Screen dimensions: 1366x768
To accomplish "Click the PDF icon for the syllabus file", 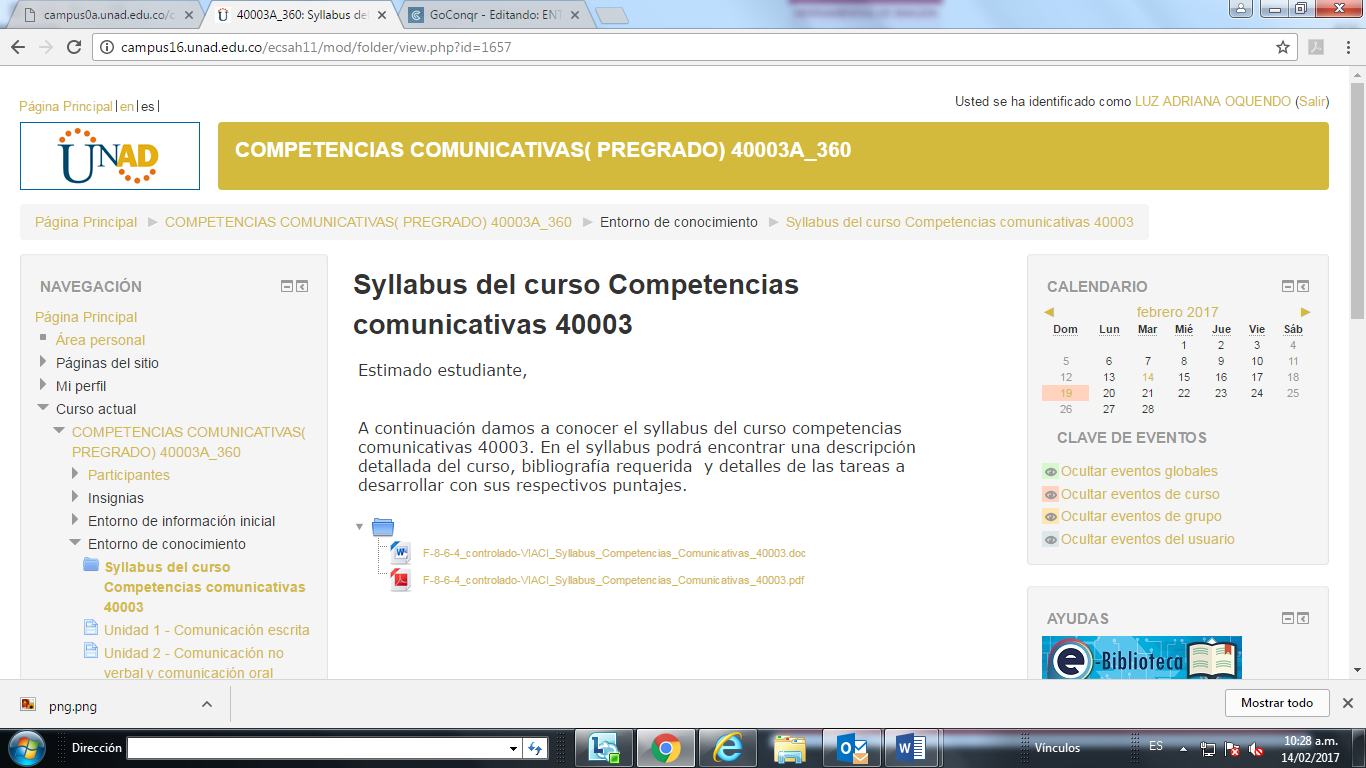I will 401,579.
